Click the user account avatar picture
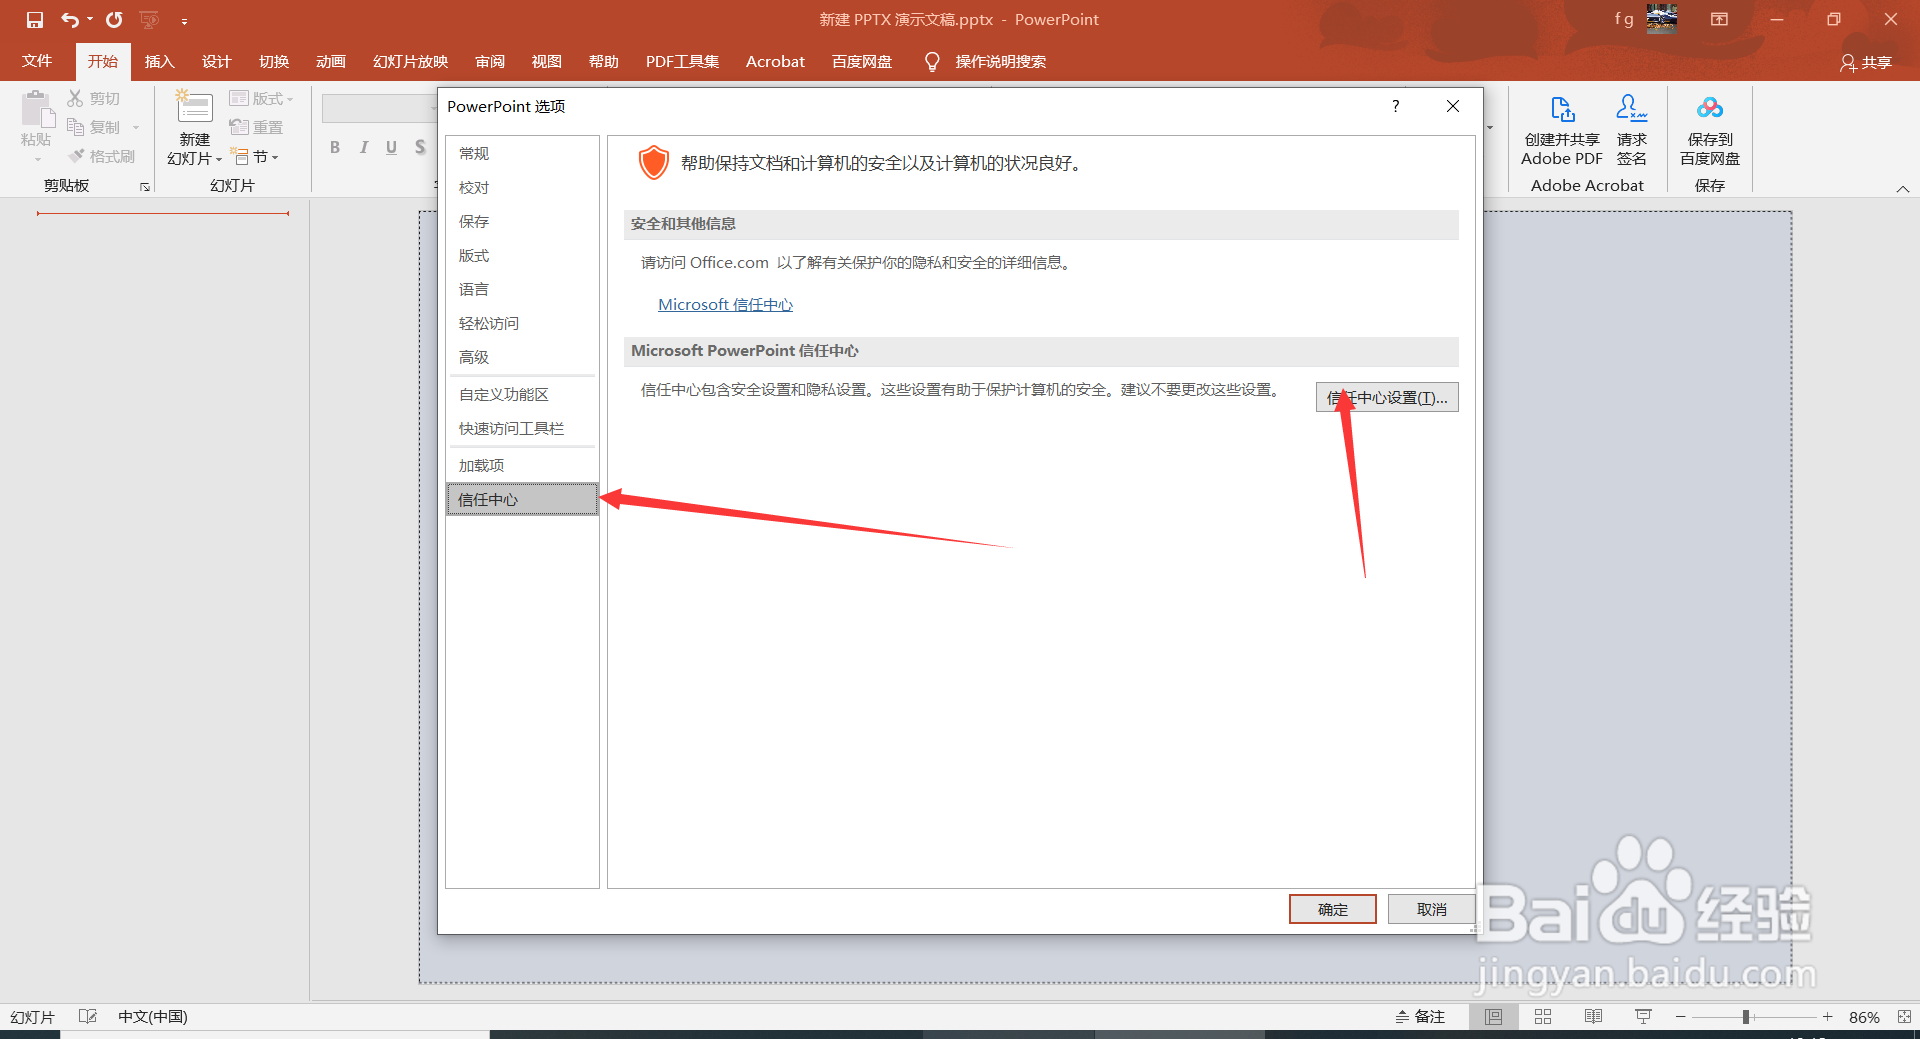1920x1039 pixels. (1662, 19)
